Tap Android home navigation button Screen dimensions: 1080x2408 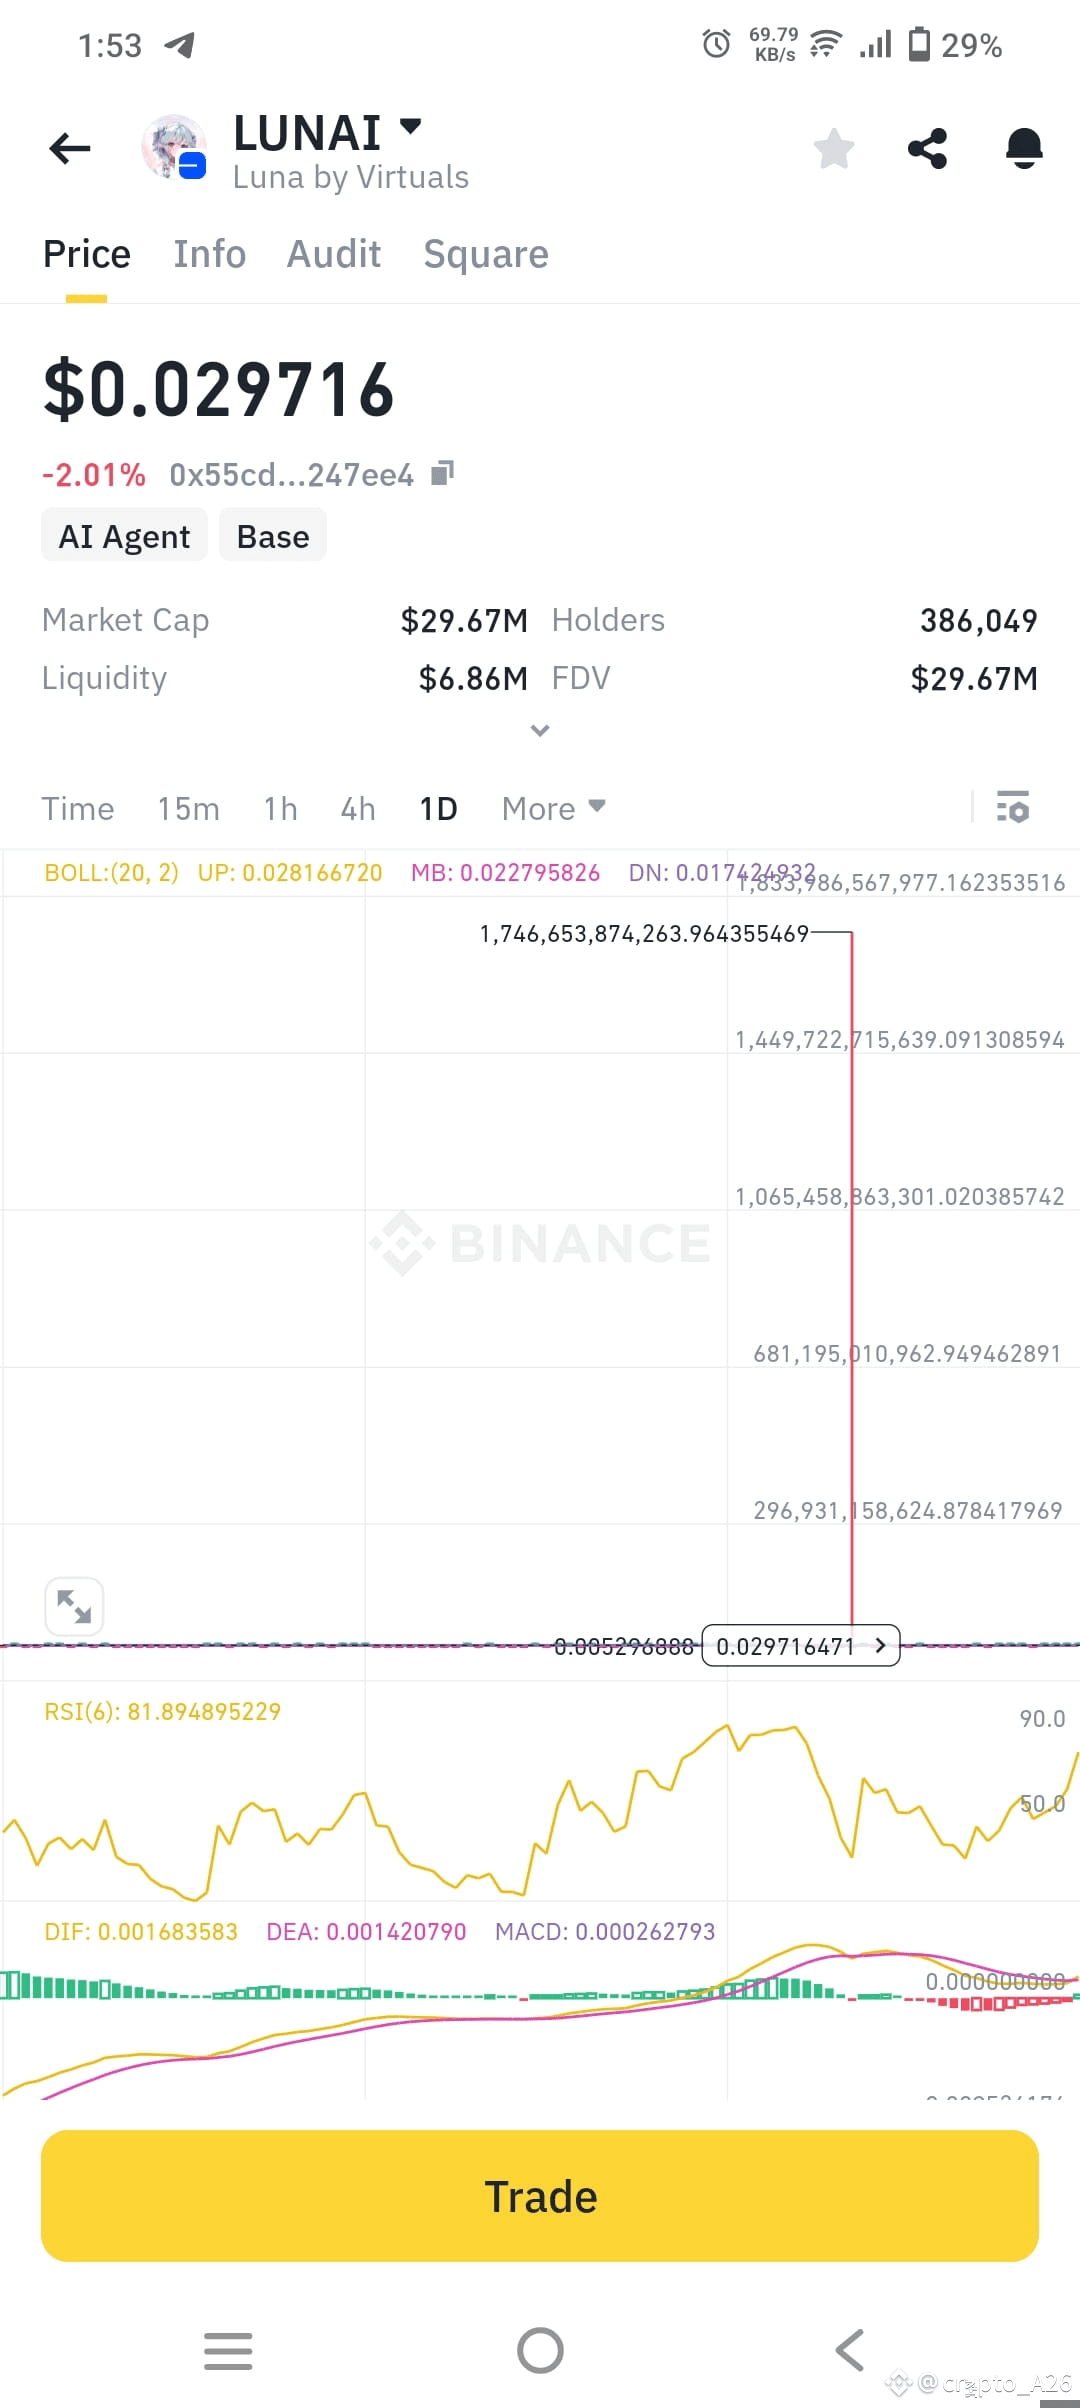click(540, 2350)
